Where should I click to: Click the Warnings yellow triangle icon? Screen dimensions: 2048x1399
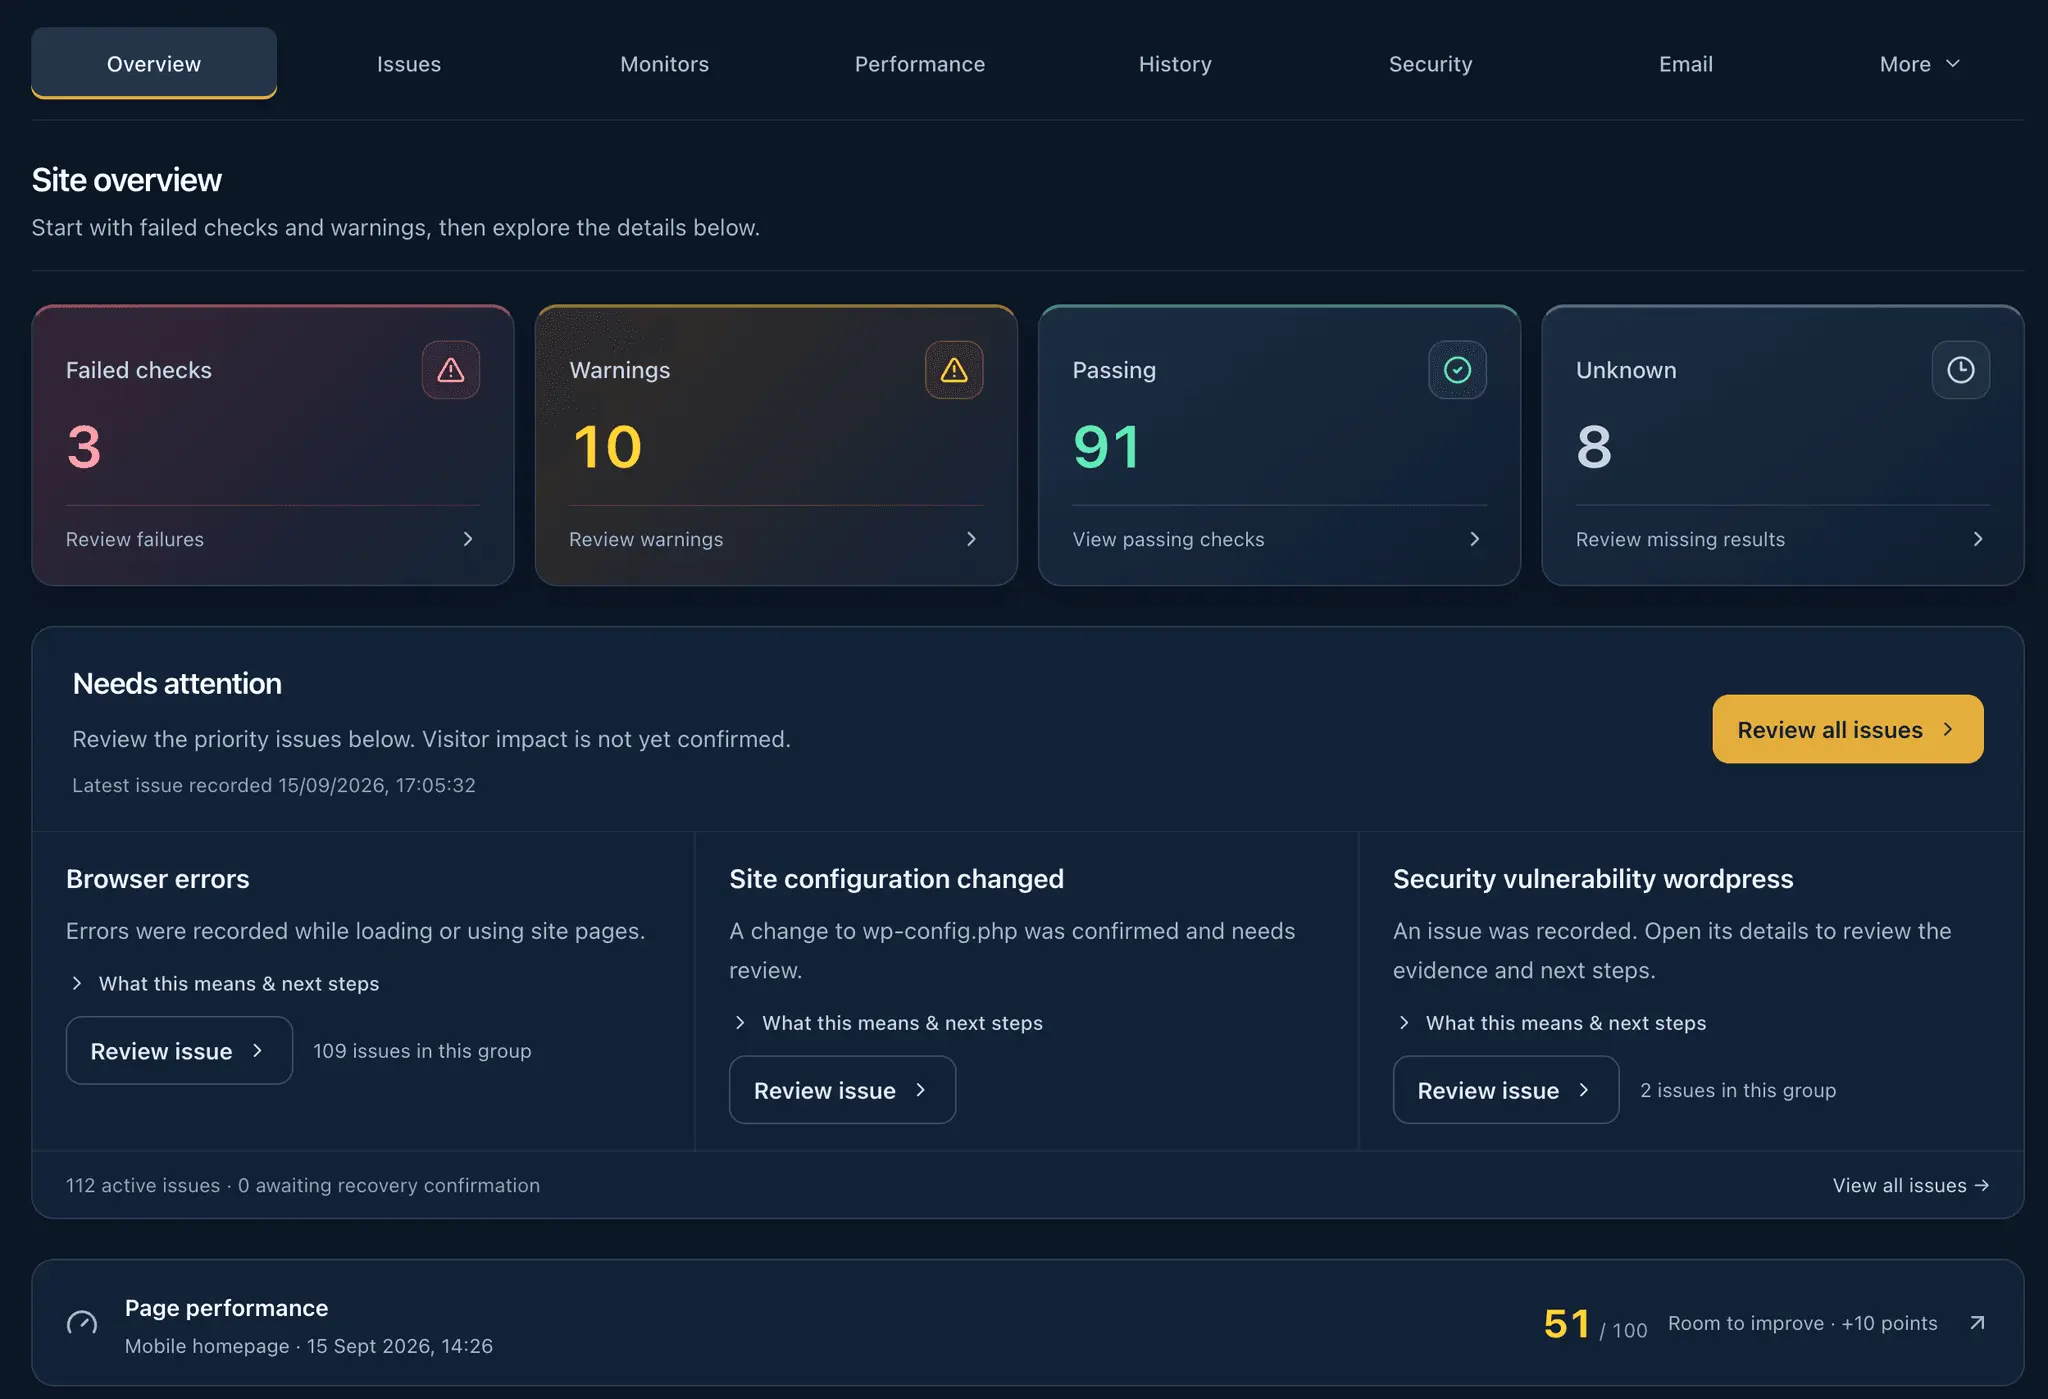click(x=954, y=370)
